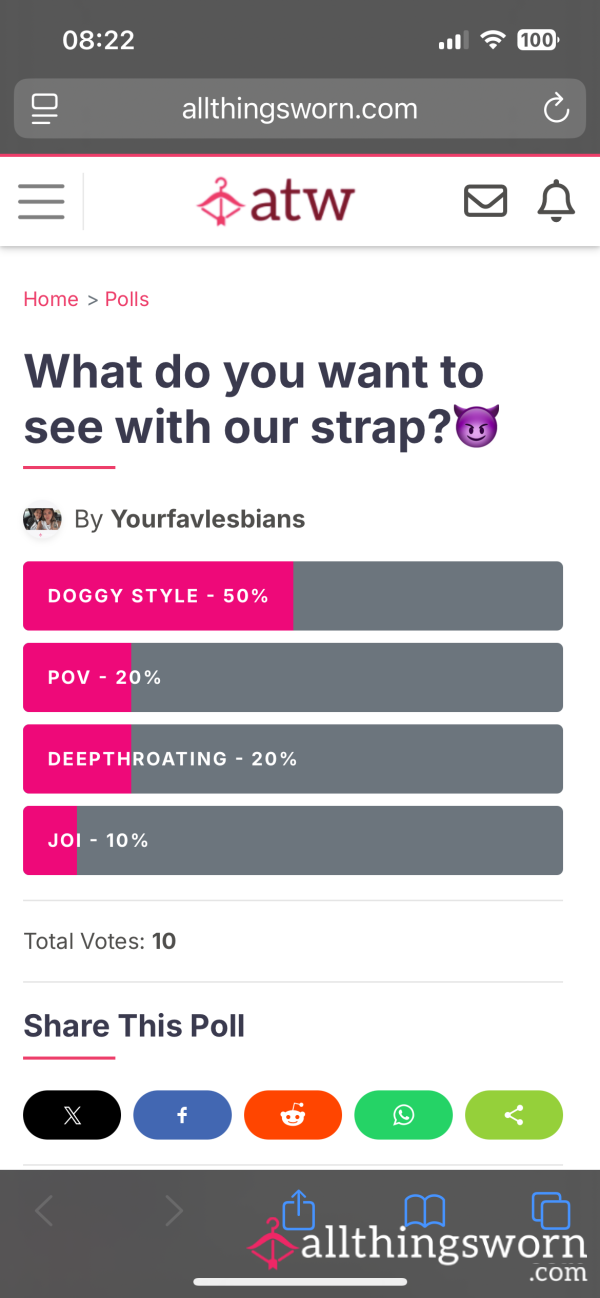Open Safari bookmarks book icon
This screenshot has width=600, height=1298.
[424, 1211]
